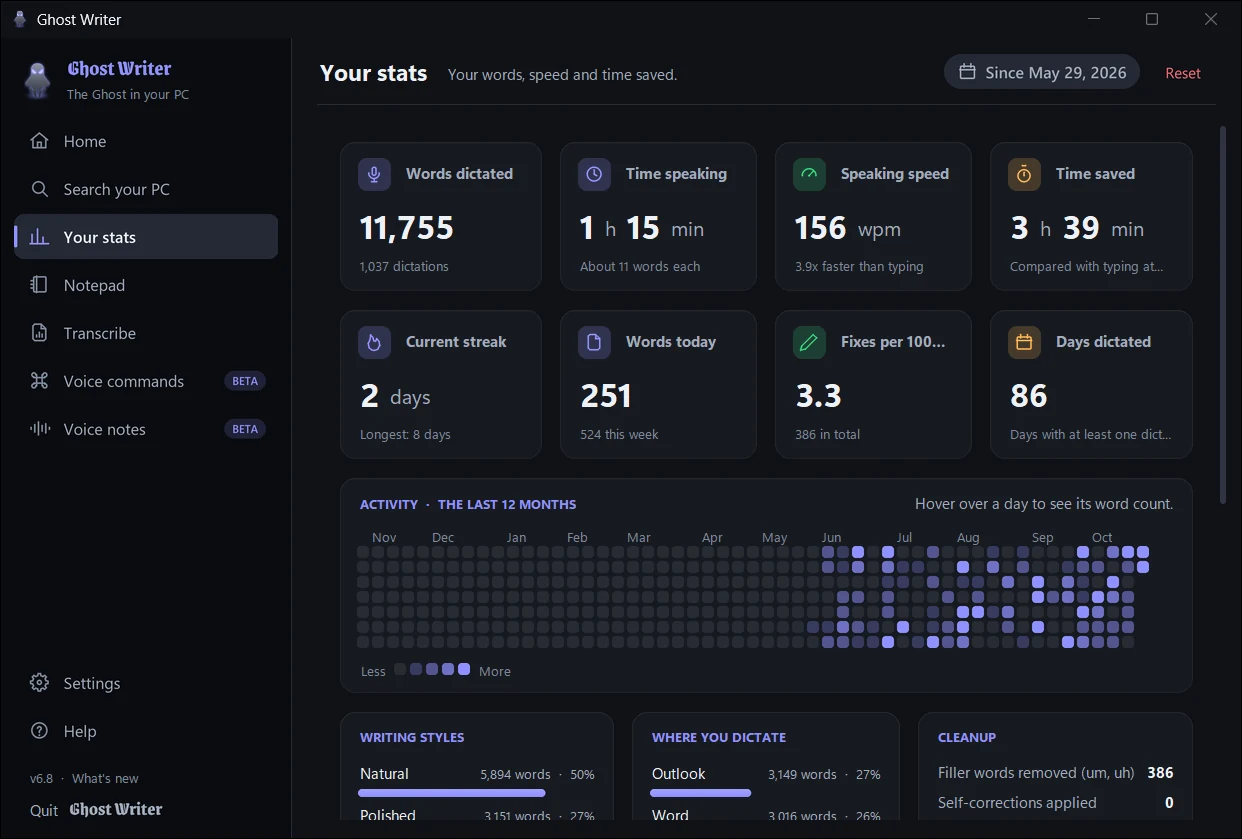Quit Ghost Writer from the sidebar

(96, 810)
